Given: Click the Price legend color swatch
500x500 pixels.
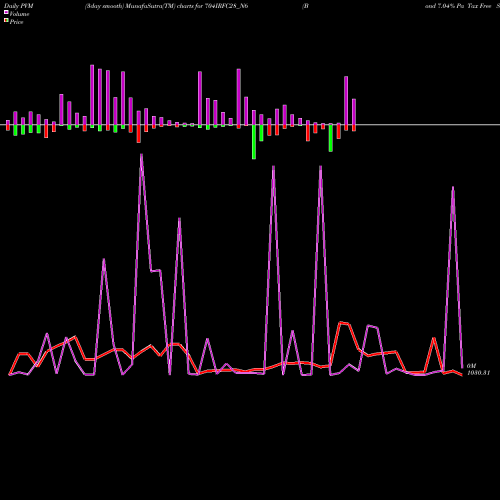Looking at the screenshot, I should pyautogui.click(x=6, y=21).
